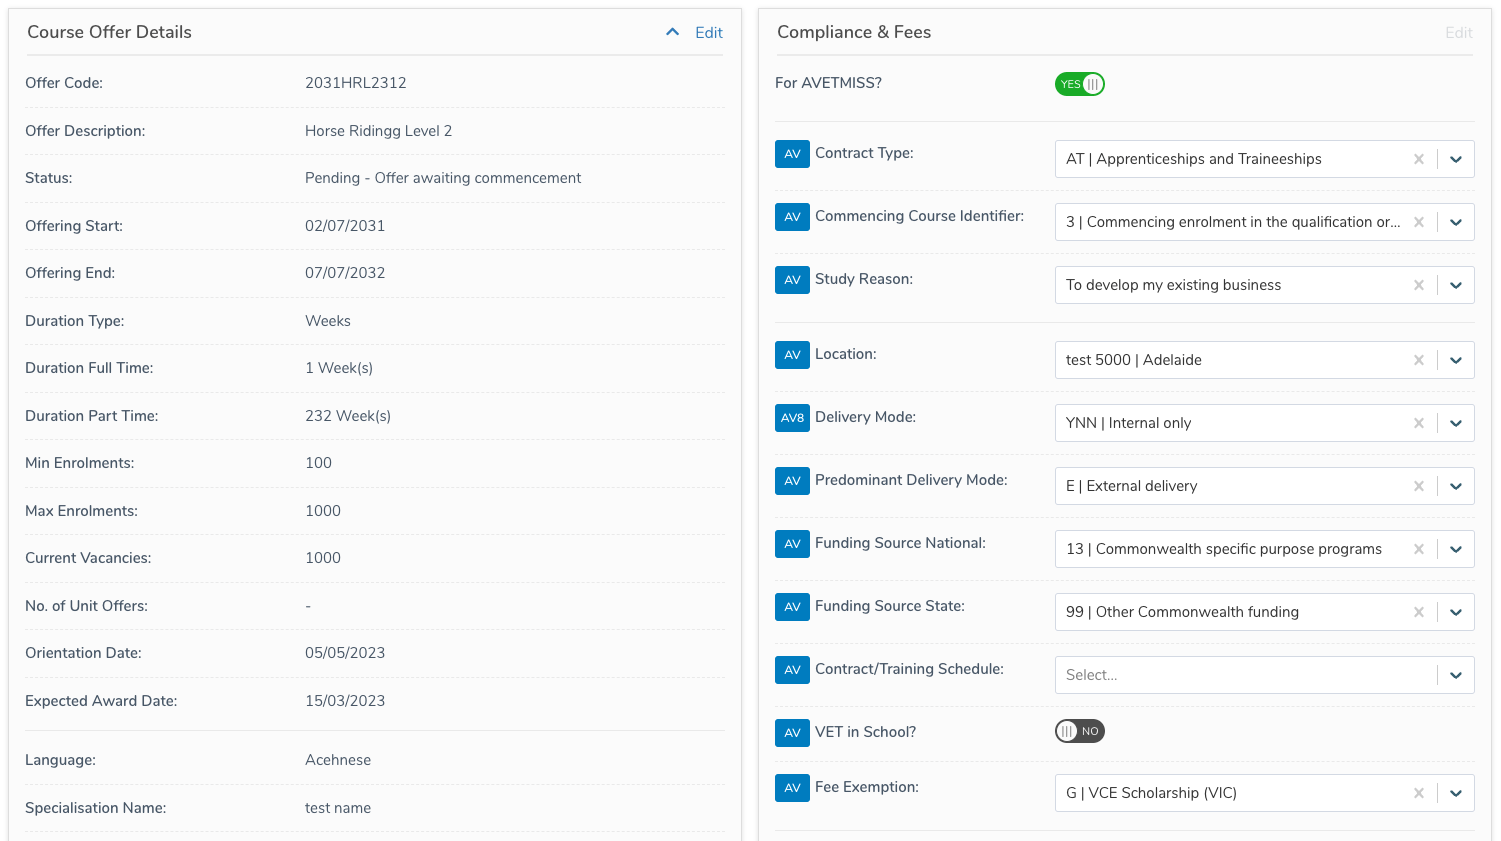Click the Min Enrolments value 100
This screenshot has width=1501, height=841.
click(318, 463)
